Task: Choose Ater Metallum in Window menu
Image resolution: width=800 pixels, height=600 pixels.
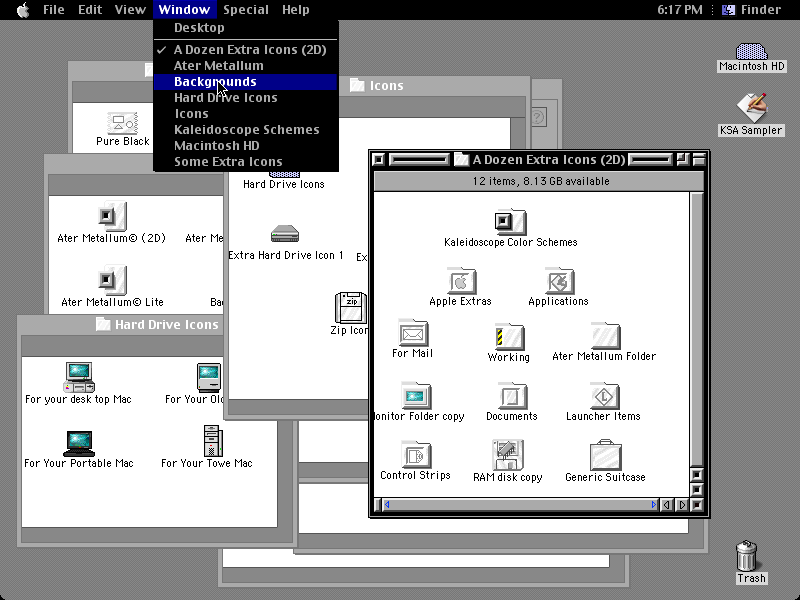Action: (245, 65)
